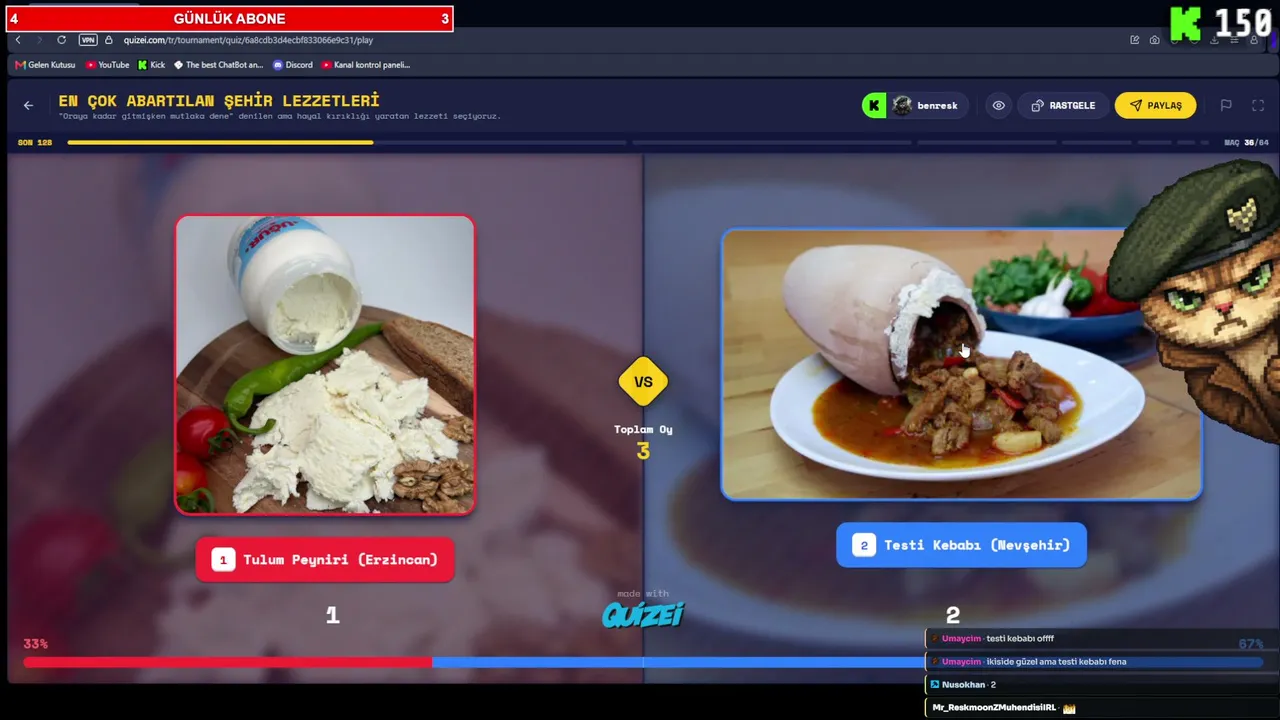This screenshot has width=1280, height=720.
Task: Toggle visibility with the eye icon
Action: [x=998, y=105]
